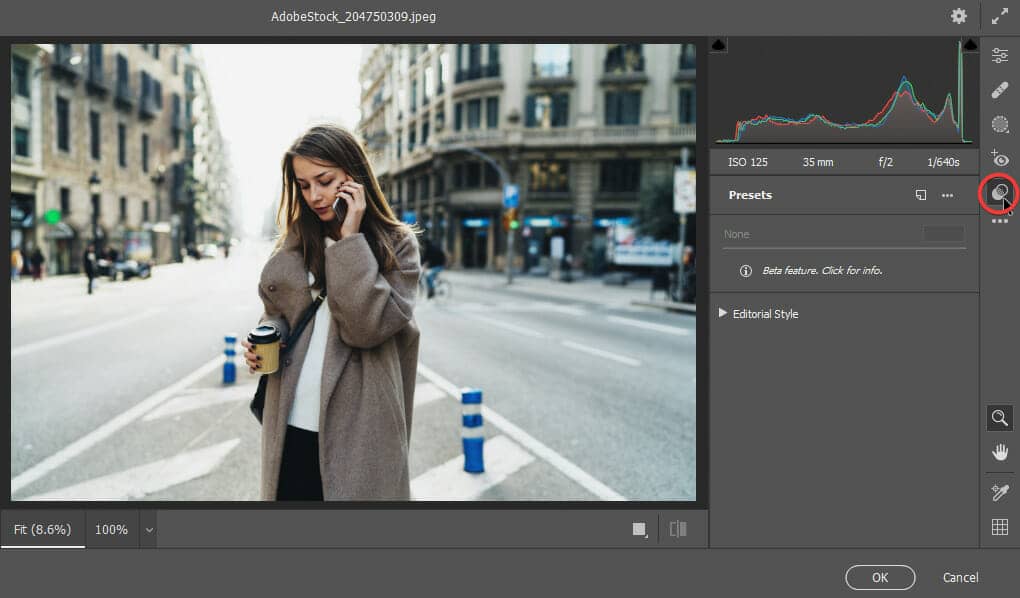
Task: Toggle highlight clipping warning on histogram
Action: [x=969, y=45]
